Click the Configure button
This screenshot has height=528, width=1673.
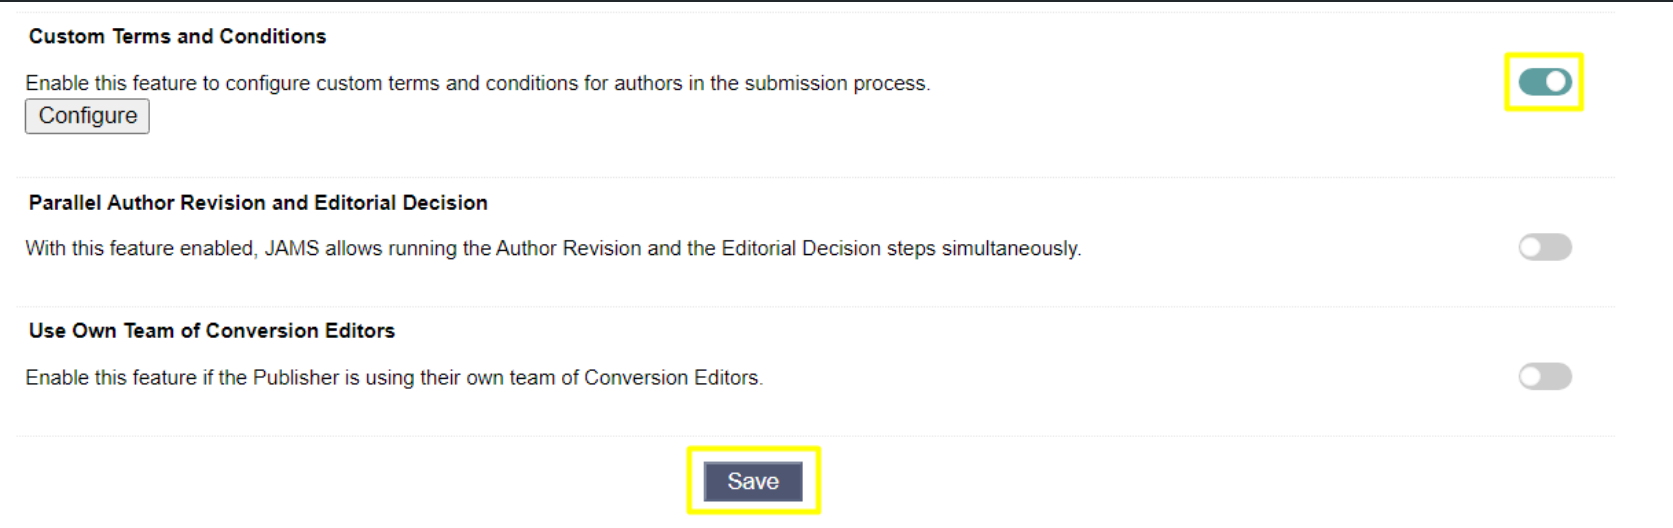coord(87,116)
